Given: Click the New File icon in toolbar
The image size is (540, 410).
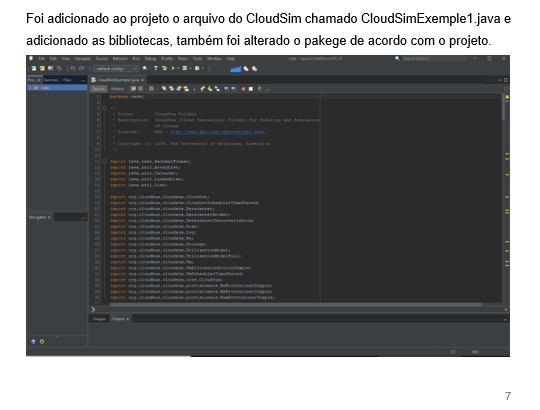Looking at the screenshot, I should point(34,69).
